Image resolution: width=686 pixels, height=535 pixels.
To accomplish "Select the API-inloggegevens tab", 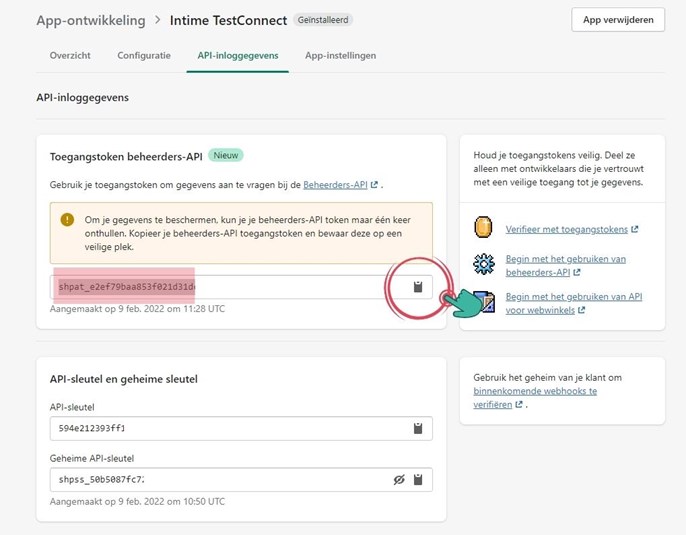I will [x=237, y=56].
